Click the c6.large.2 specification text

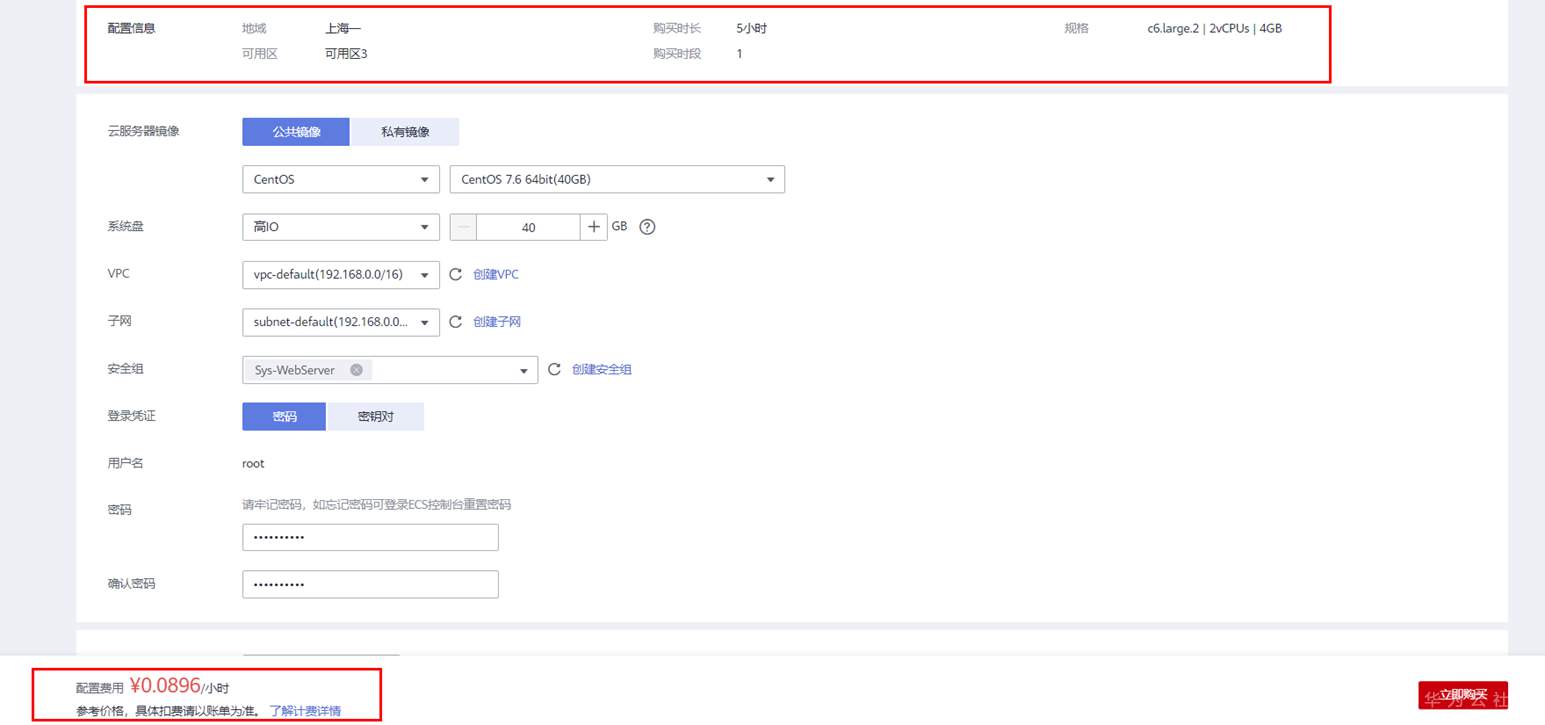[1215, 28]
